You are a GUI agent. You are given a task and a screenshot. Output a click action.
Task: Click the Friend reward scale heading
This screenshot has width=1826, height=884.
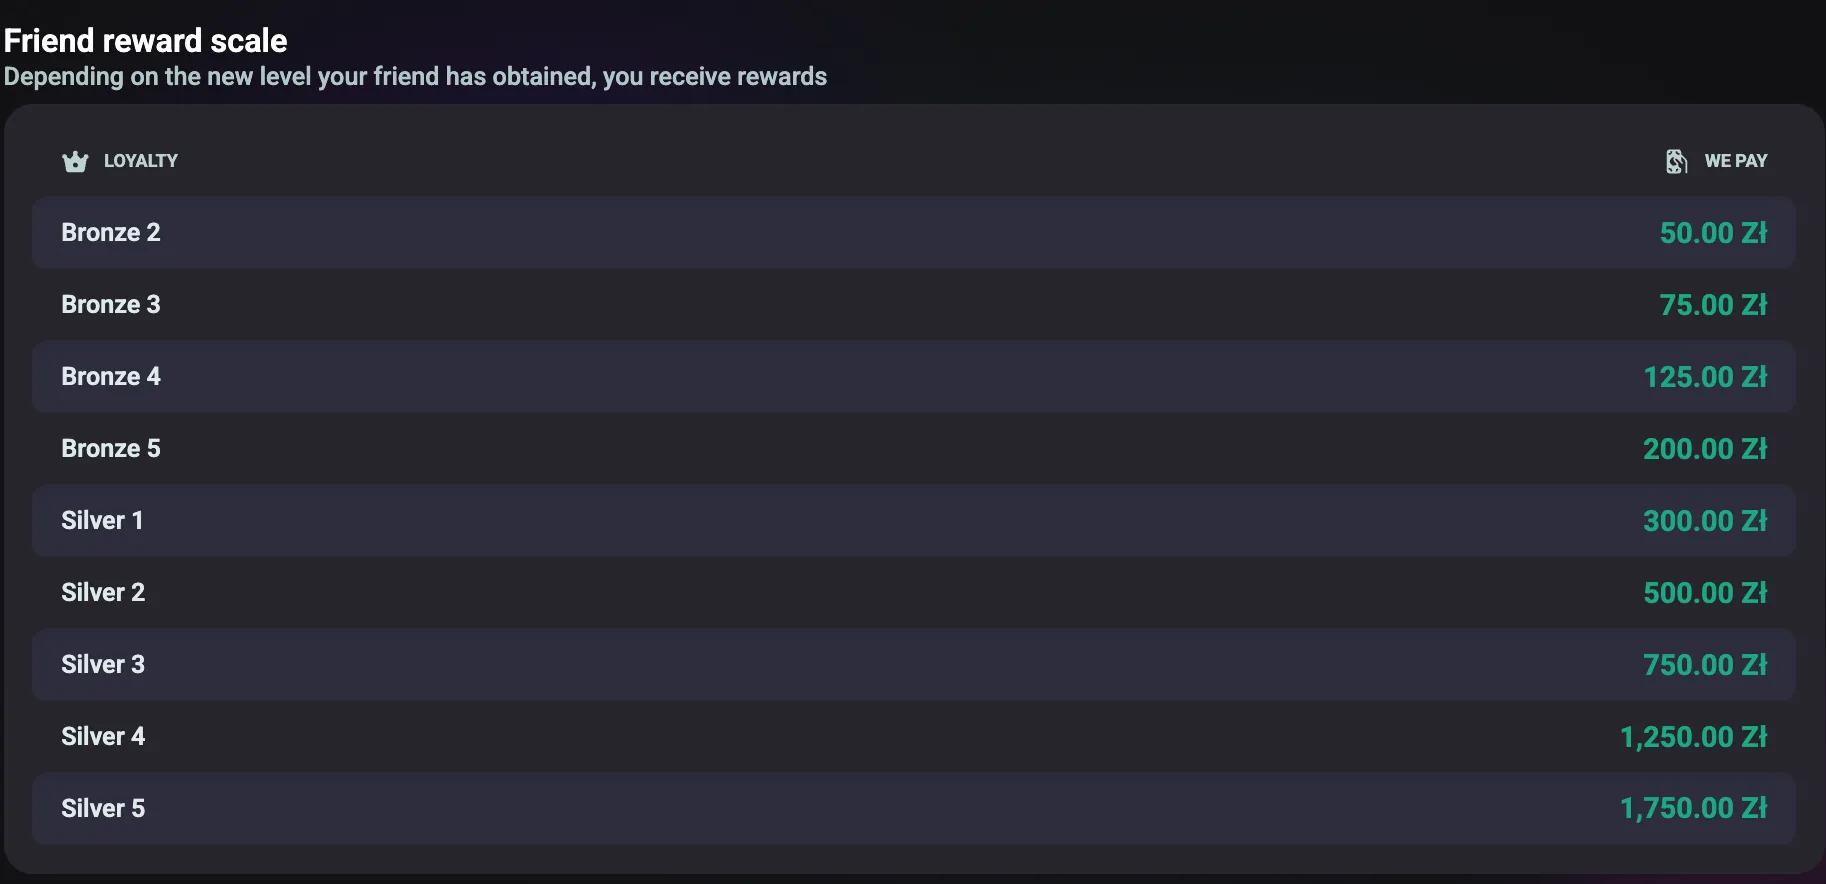point(146,41)
